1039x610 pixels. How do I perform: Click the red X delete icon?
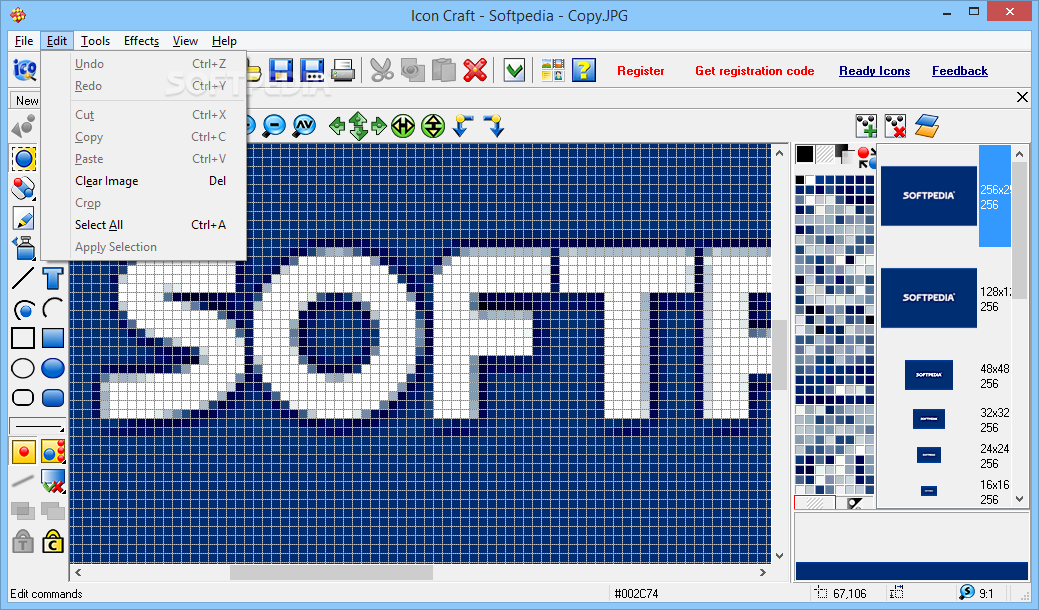coord(475,70)
